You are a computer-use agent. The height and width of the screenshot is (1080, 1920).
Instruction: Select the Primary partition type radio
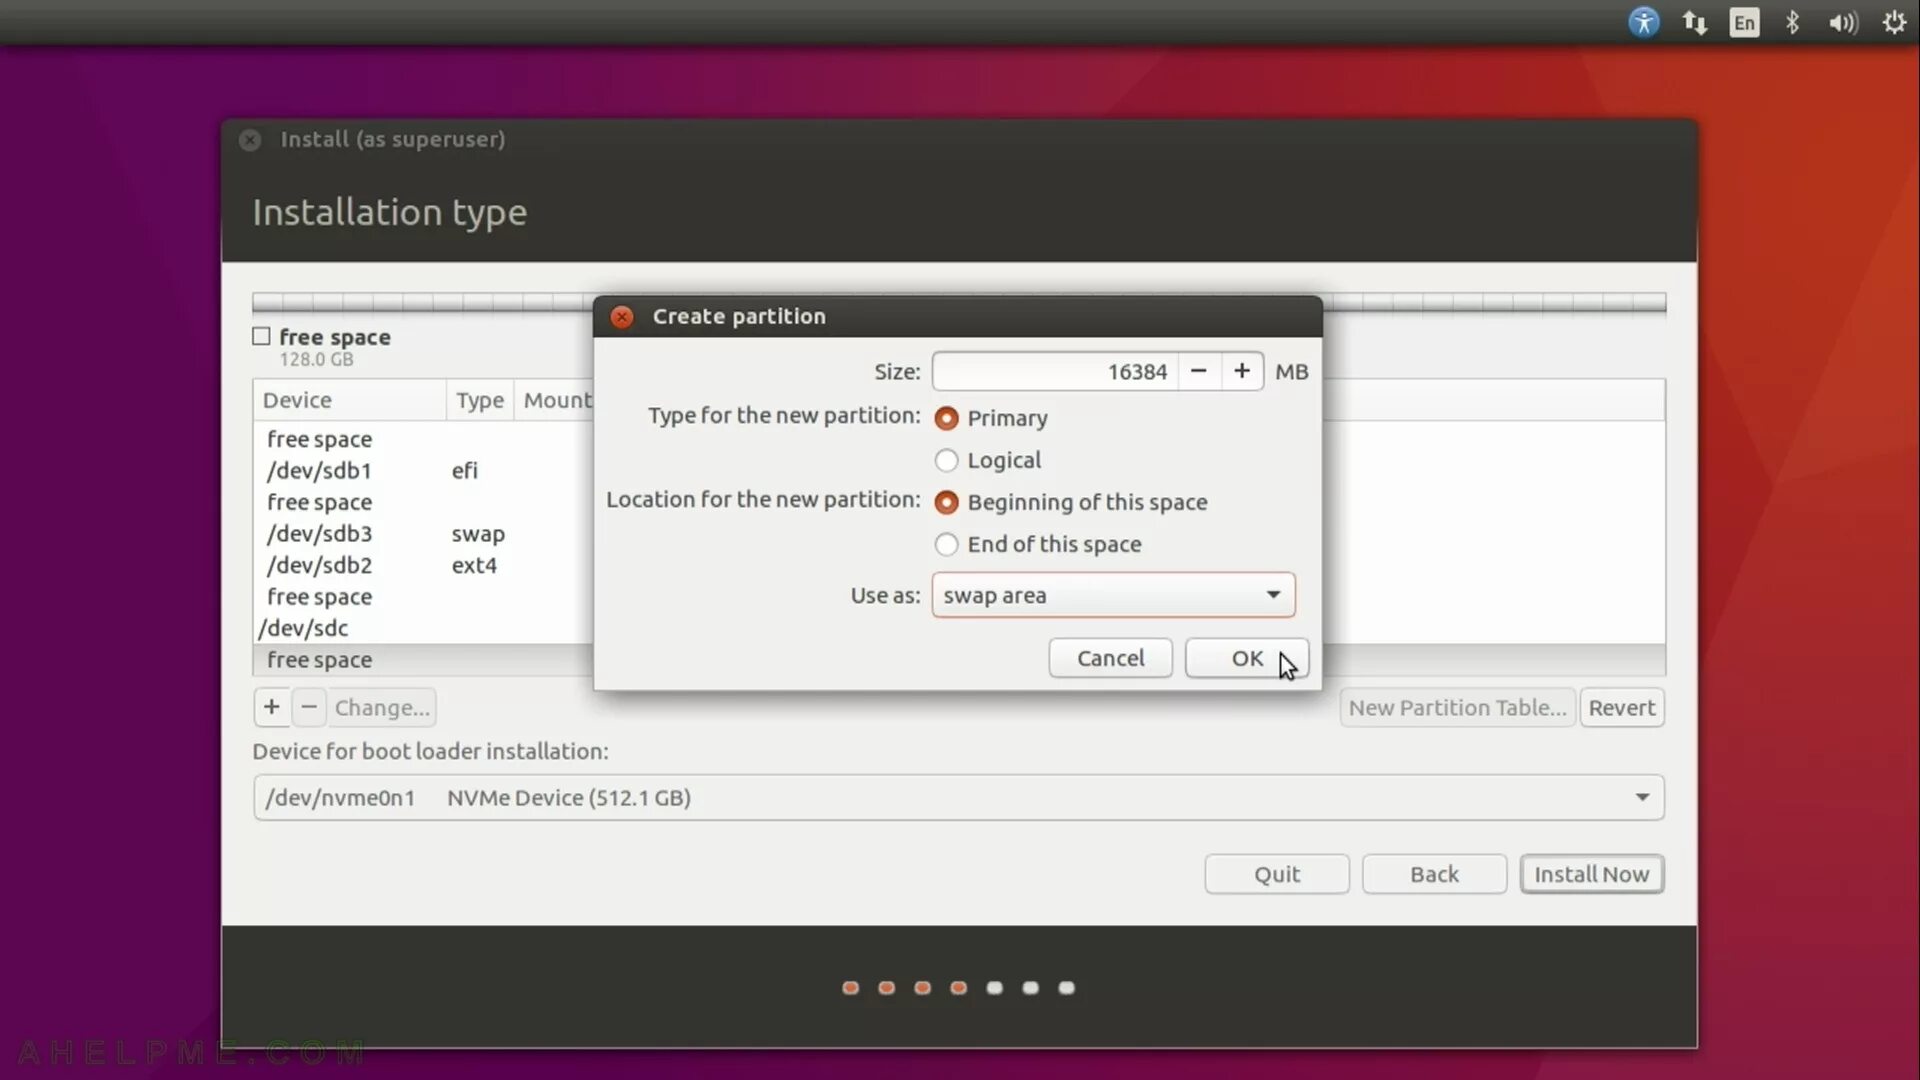point(946,418)
